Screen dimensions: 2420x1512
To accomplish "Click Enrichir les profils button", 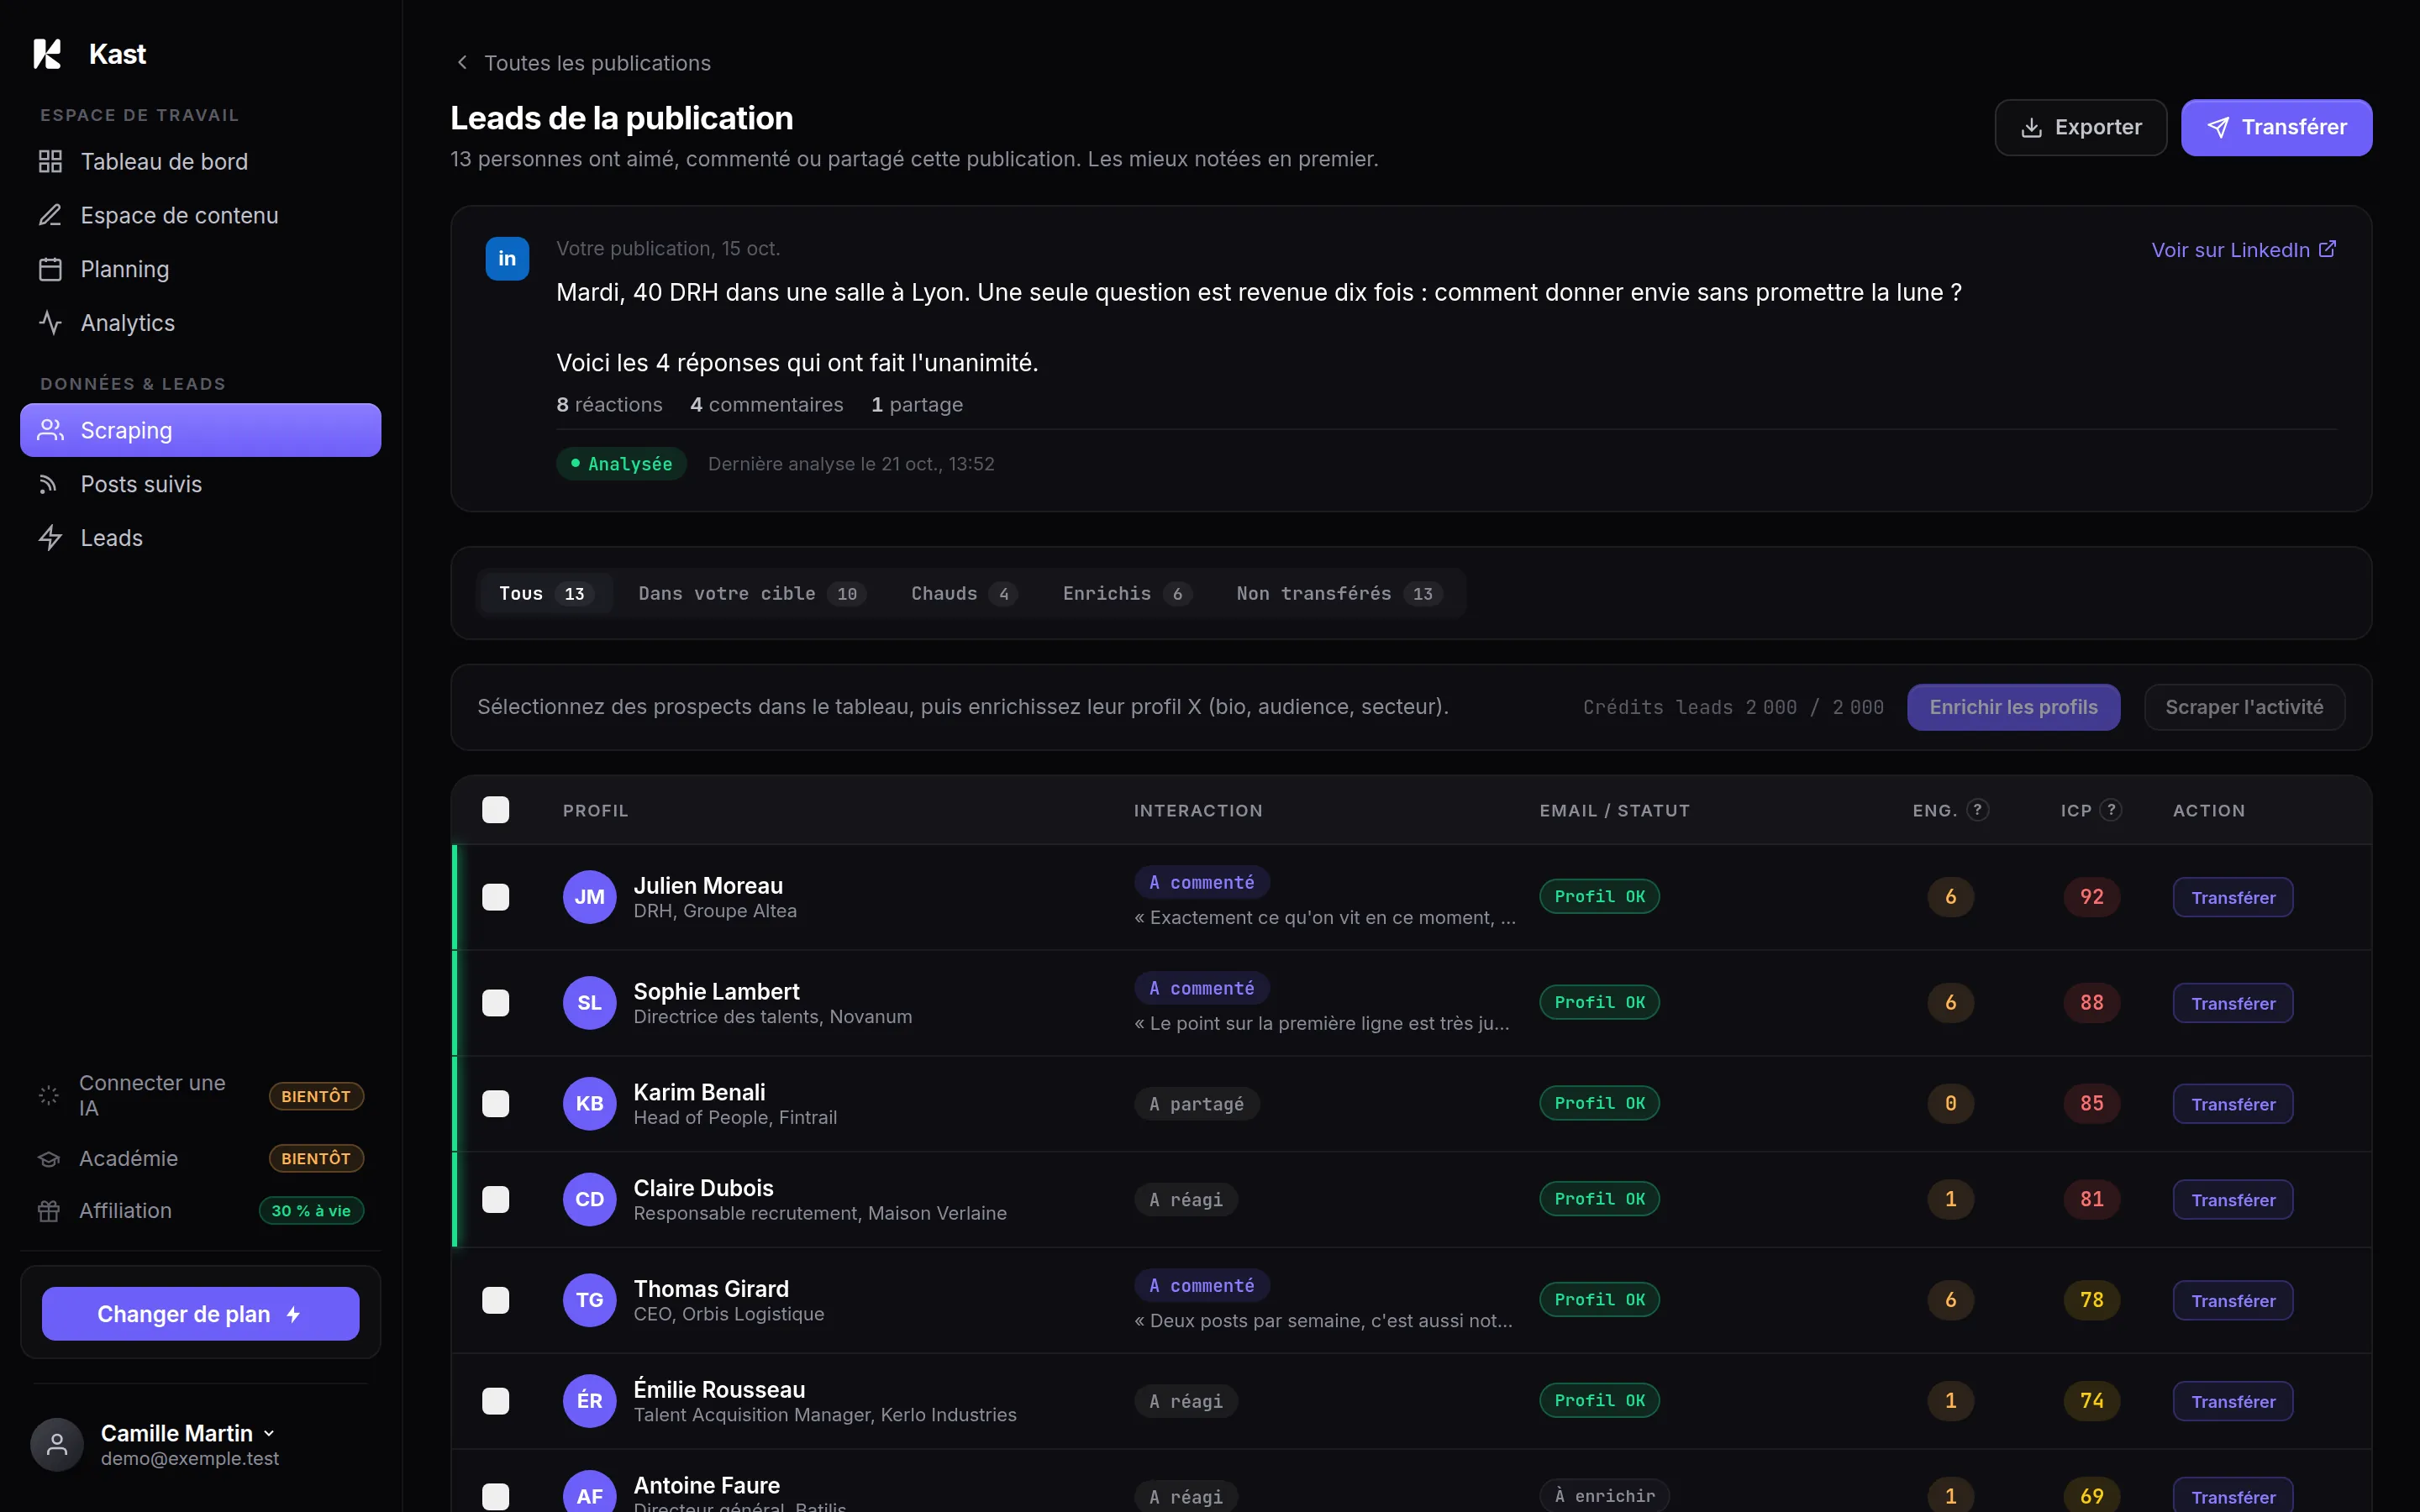I will 2013,707.
